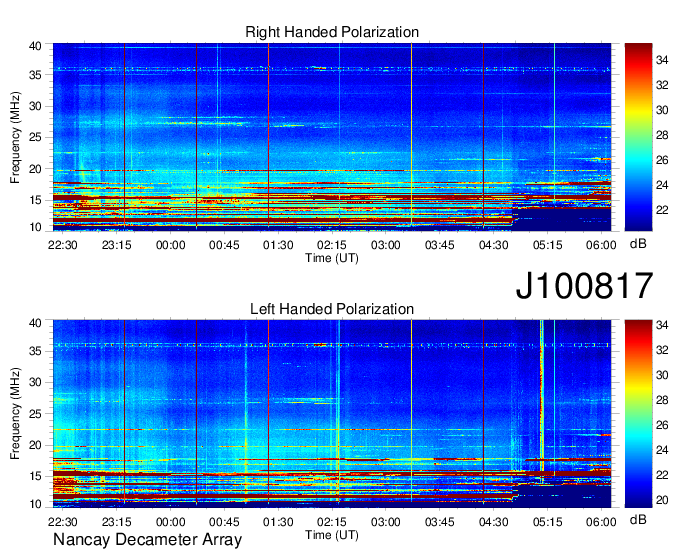Select the J100817 observation label

584,285
